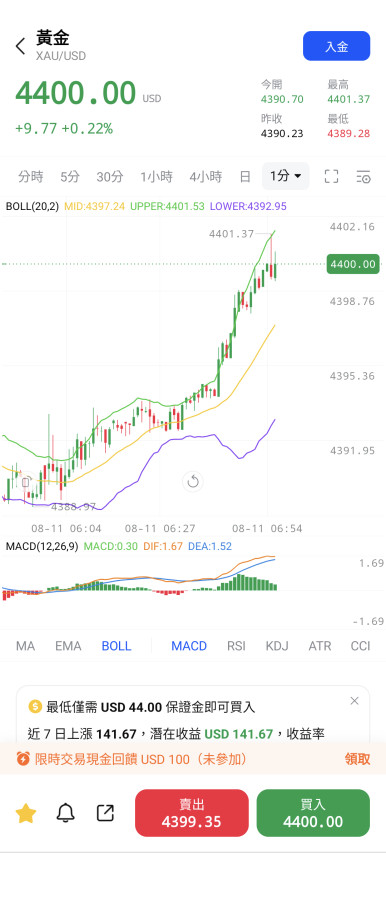Click the alarm clock promo icon
386x900 pixels.
(23, 759)
